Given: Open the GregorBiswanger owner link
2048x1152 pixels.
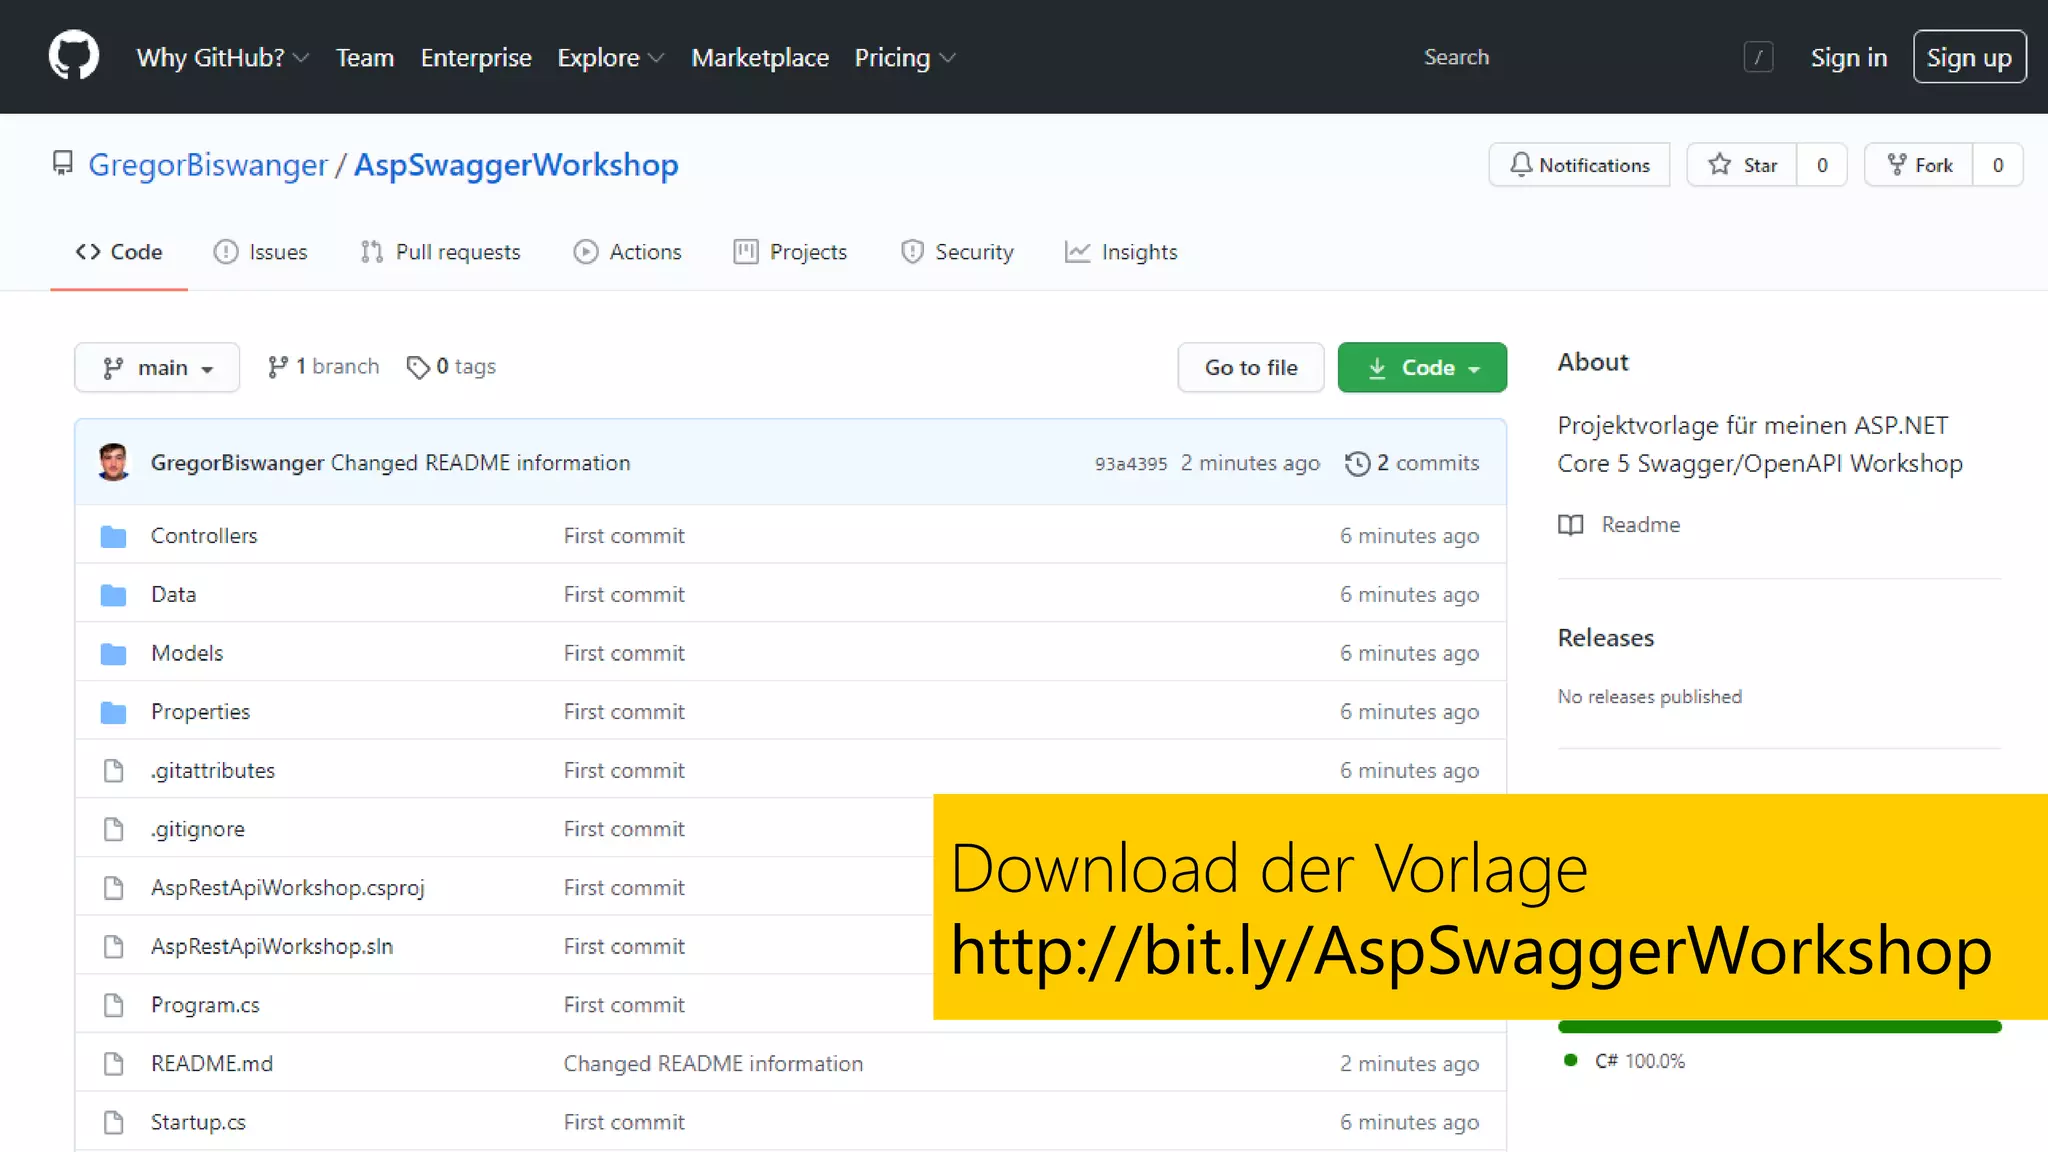Looking at the screenshot, I should click(x=208, y=164).
